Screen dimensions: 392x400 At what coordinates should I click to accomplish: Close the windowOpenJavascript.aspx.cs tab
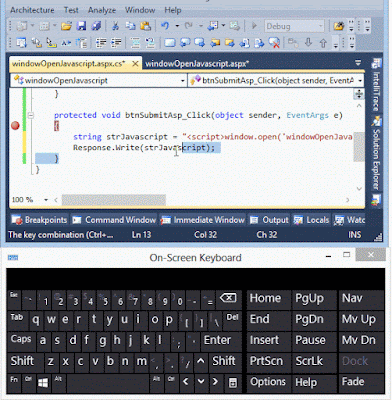(135, 63)
